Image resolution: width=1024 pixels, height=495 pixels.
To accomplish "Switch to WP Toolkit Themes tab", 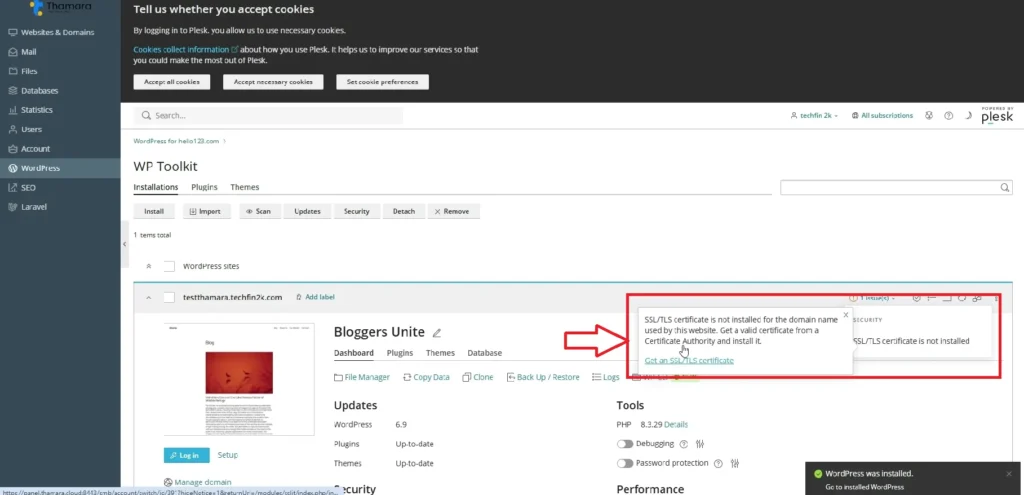I will [x=245, y=187].
